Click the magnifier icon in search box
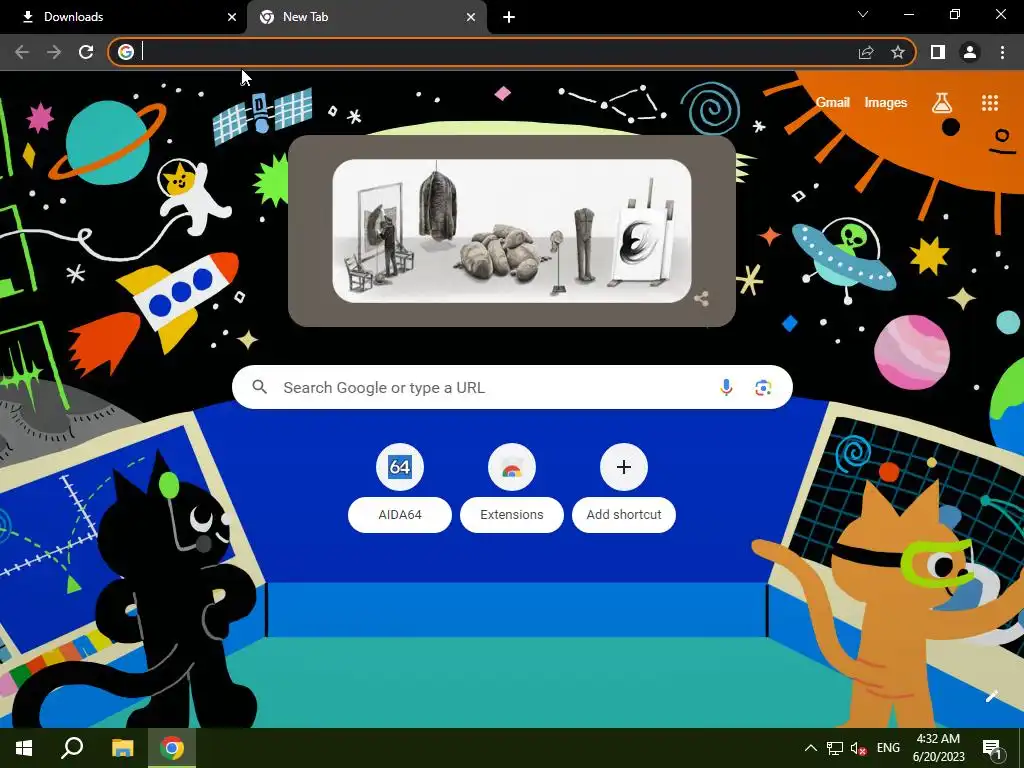Viewport: 1024px width, 768px height. coord(260,387)
